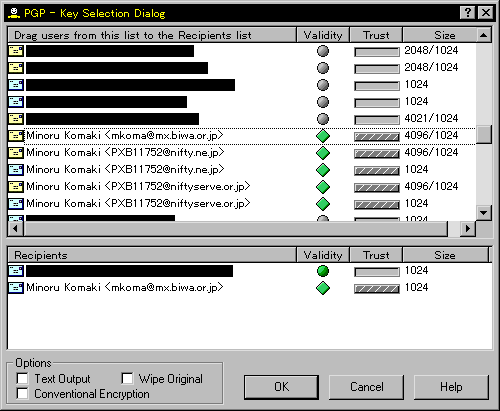This screenshot has height=411, width=500.
Task: Click trust bar of upper-list mkoma@mx.biwa.or.jp row
Action: click(377, 137)
